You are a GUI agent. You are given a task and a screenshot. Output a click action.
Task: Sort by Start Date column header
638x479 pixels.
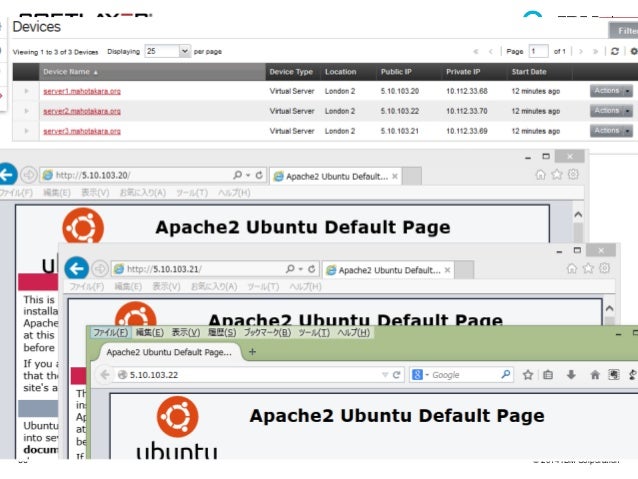(529, 72)
